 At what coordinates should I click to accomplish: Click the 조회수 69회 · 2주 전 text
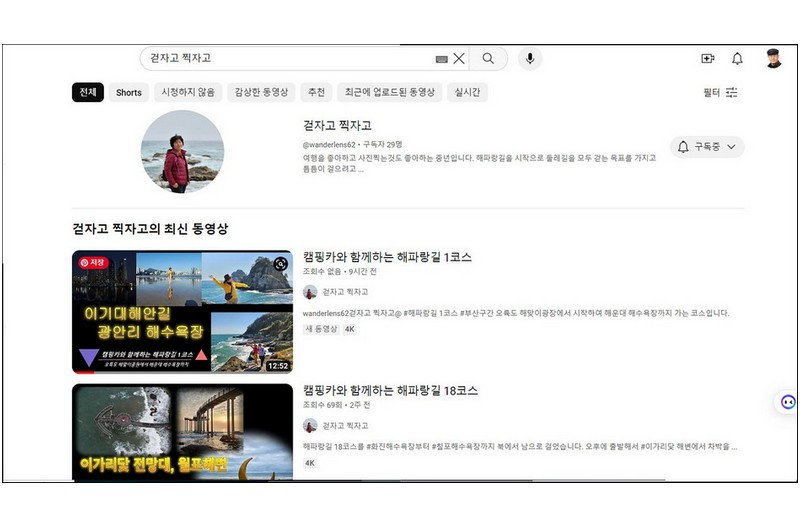point(337,405)
